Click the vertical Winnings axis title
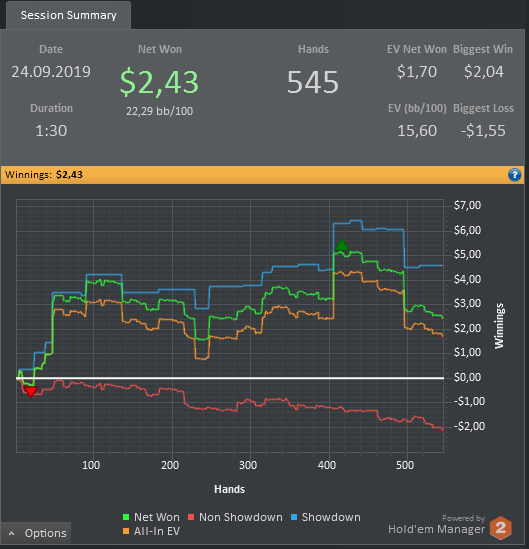 499,326
